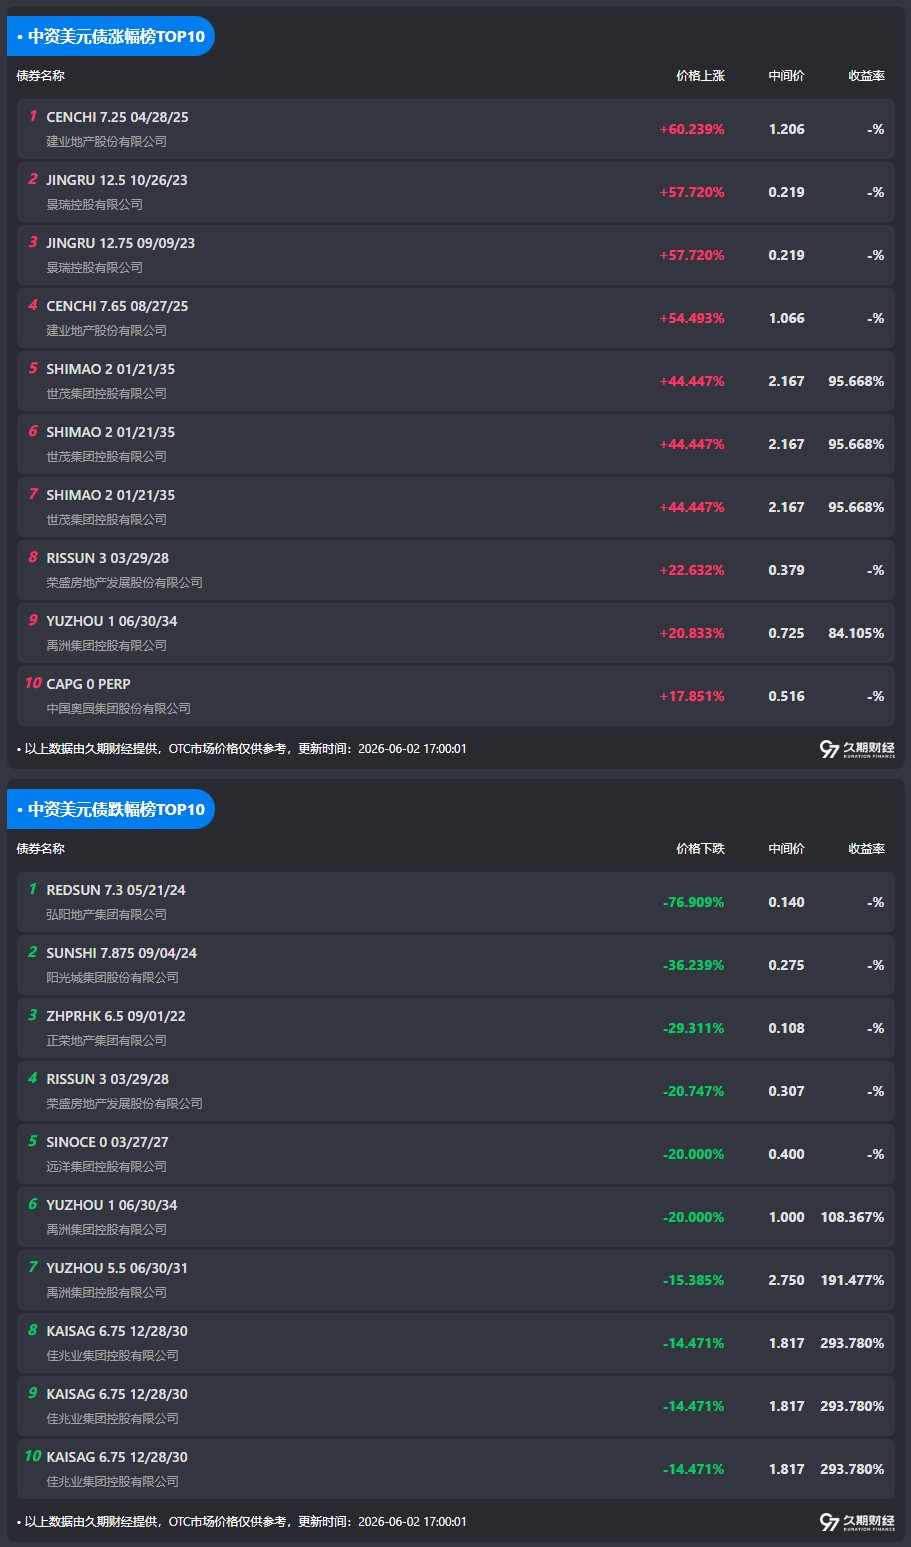The width and height of the screenshot is (911, 1547).
Task: Click the +60.239% price gain value
Action: 692,129
